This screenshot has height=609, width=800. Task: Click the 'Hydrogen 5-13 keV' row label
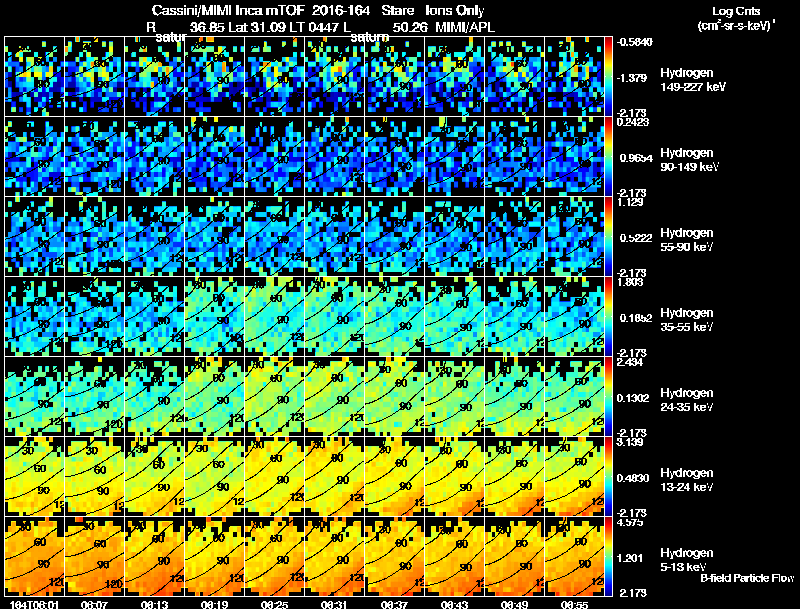[687, 560]
